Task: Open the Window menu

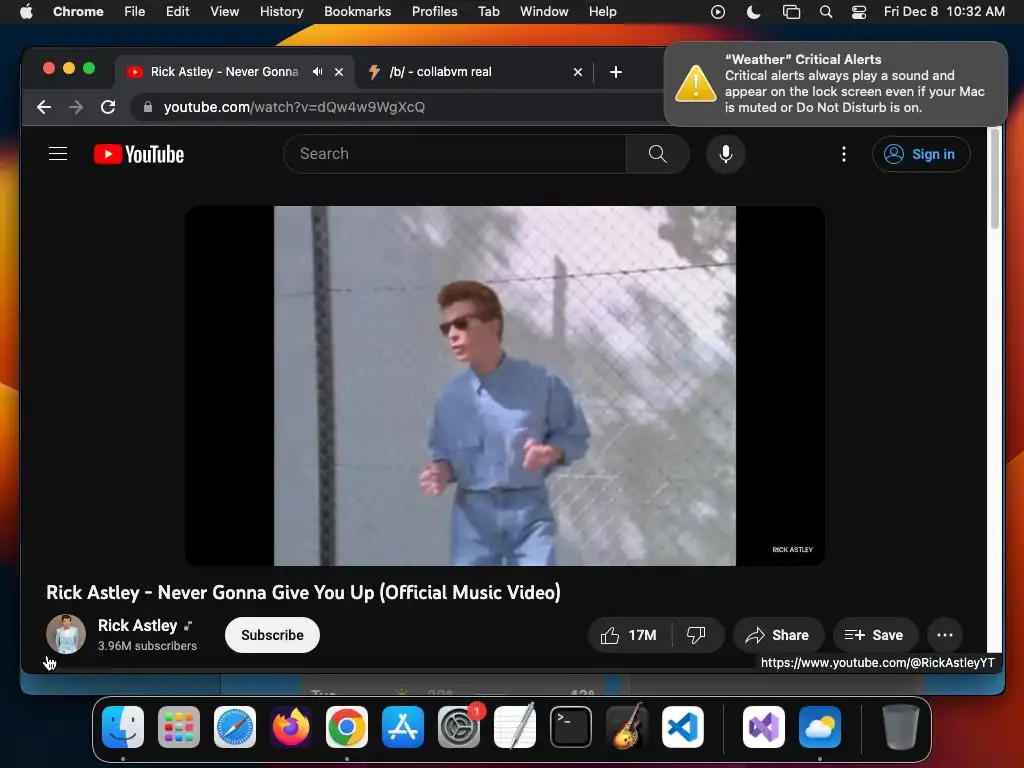Action: 544,12
